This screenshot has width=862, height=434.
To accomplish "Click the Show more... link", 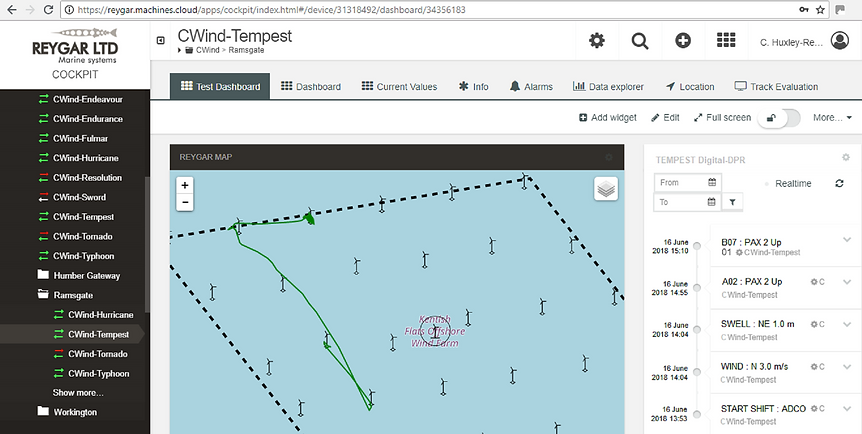I will click(x=78, y=393).
